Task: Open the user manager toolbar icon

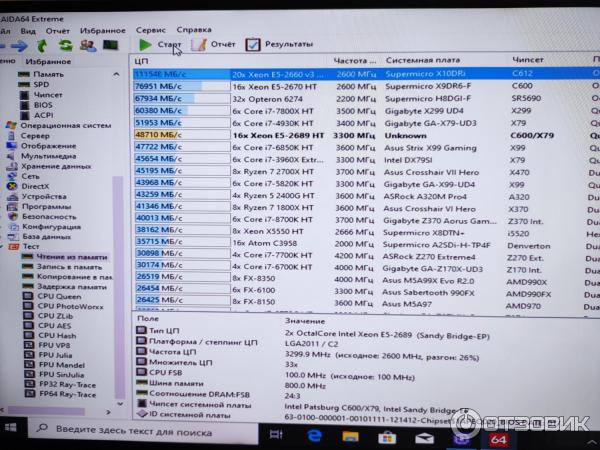Action: tap(88, 46)
